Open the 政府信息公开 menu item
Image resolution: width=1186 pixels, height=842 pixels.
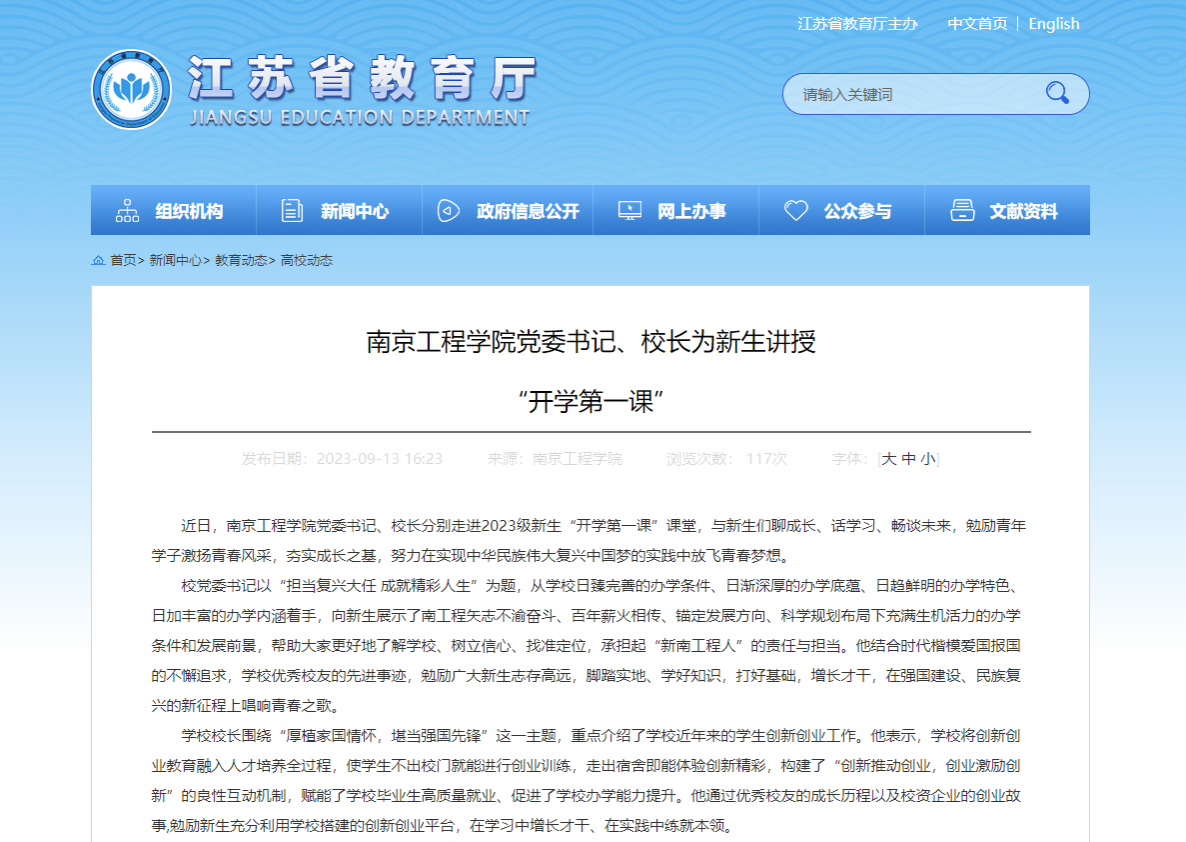pos(527,211)
